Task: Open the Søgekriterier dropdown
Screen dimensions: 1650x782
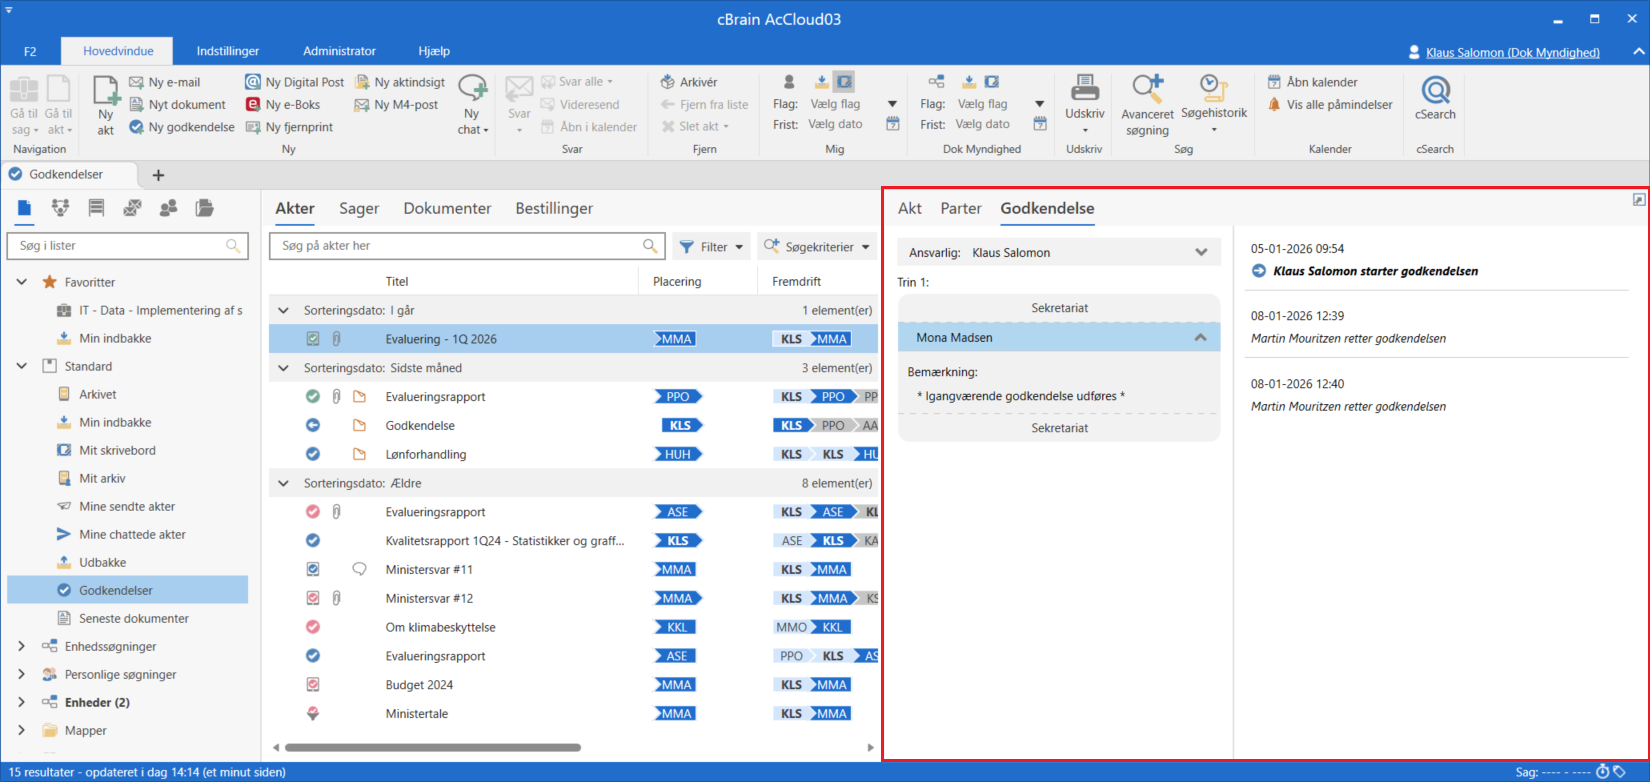Action: coord(817,246)
